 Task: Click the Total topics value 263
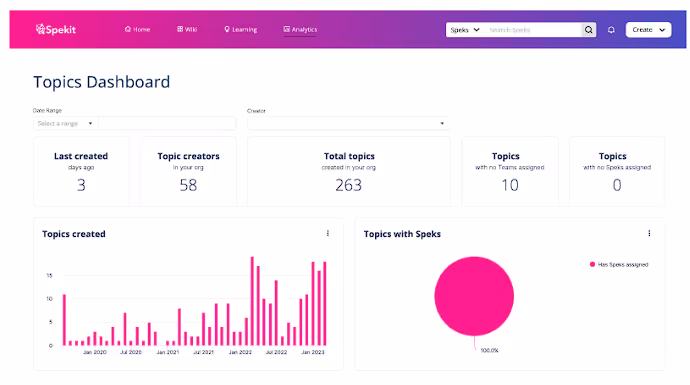tap(349, 185)
